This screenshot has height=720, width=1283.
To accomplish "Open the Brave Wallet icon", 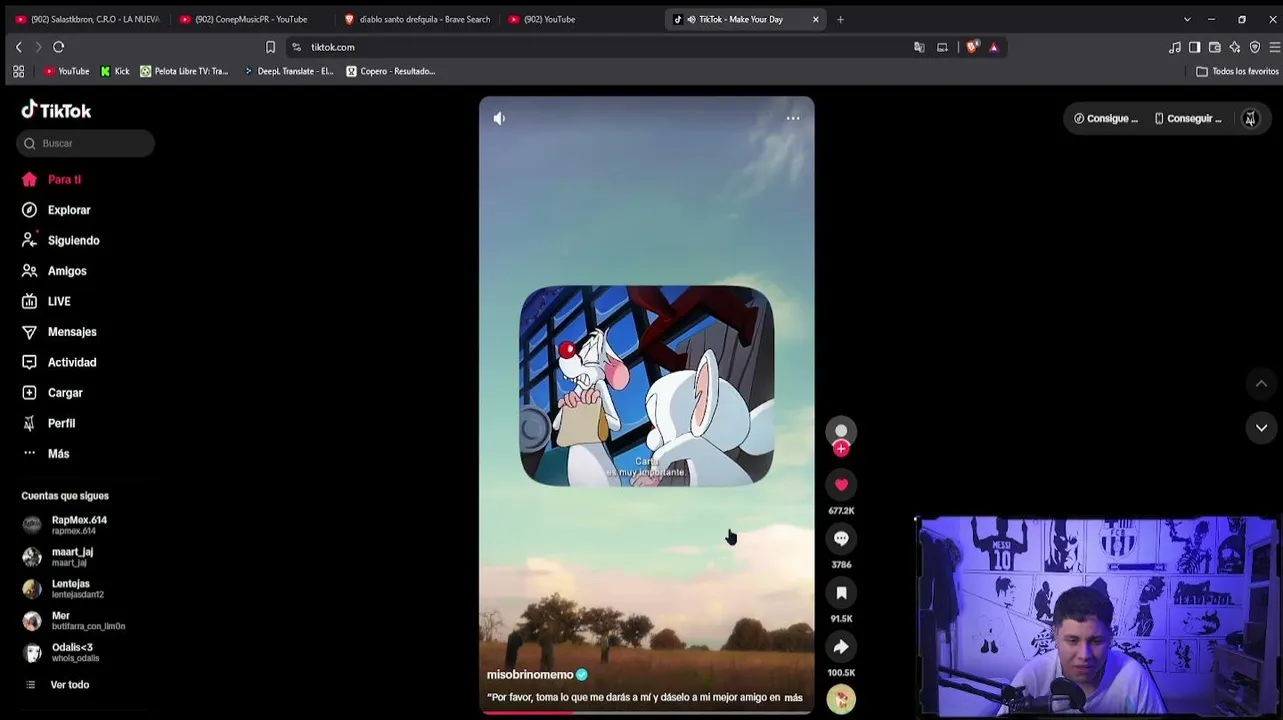I will pyautogui.click(x=1215, y=47).
